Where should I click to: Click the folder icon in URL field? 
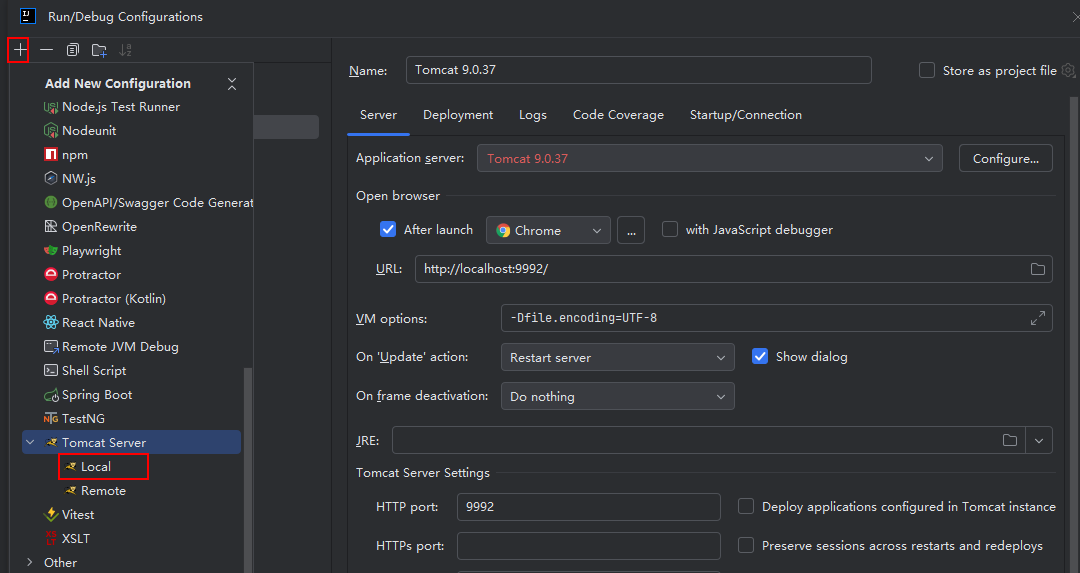[1037, 269]
